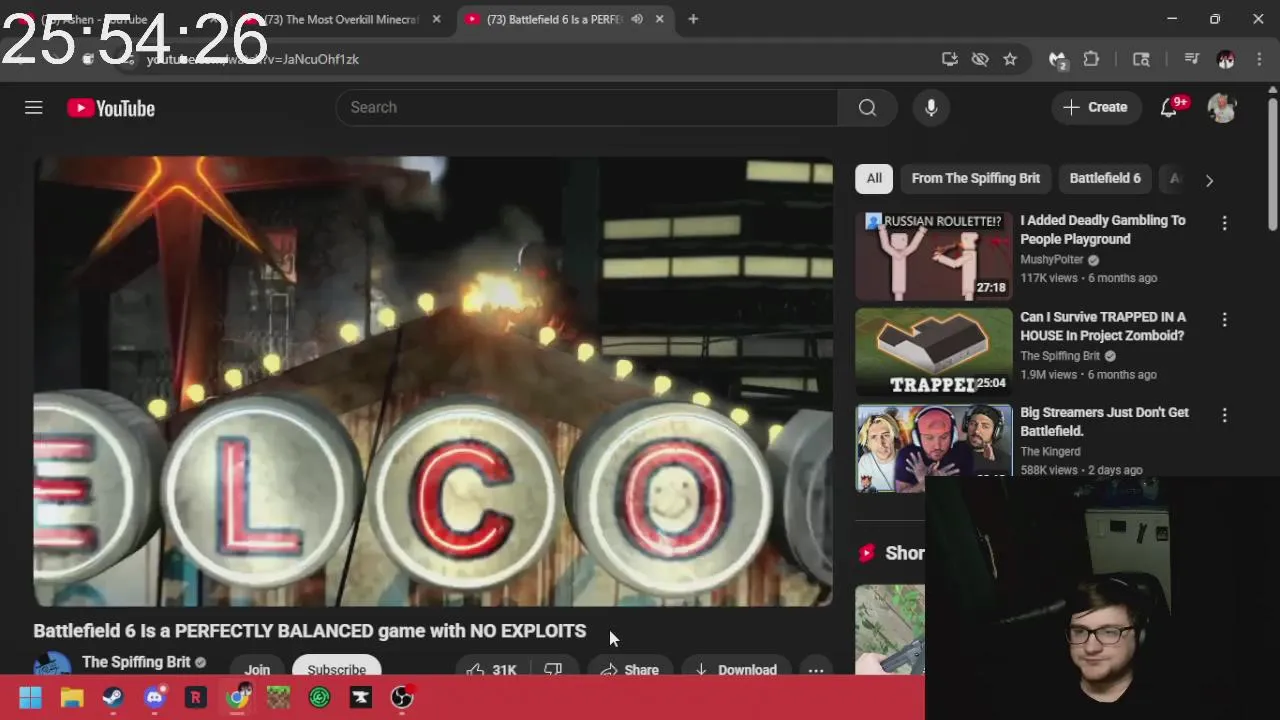1280x720 pixels.
Task: Open OBS Studio from taskbar
Action: point(402,698)
